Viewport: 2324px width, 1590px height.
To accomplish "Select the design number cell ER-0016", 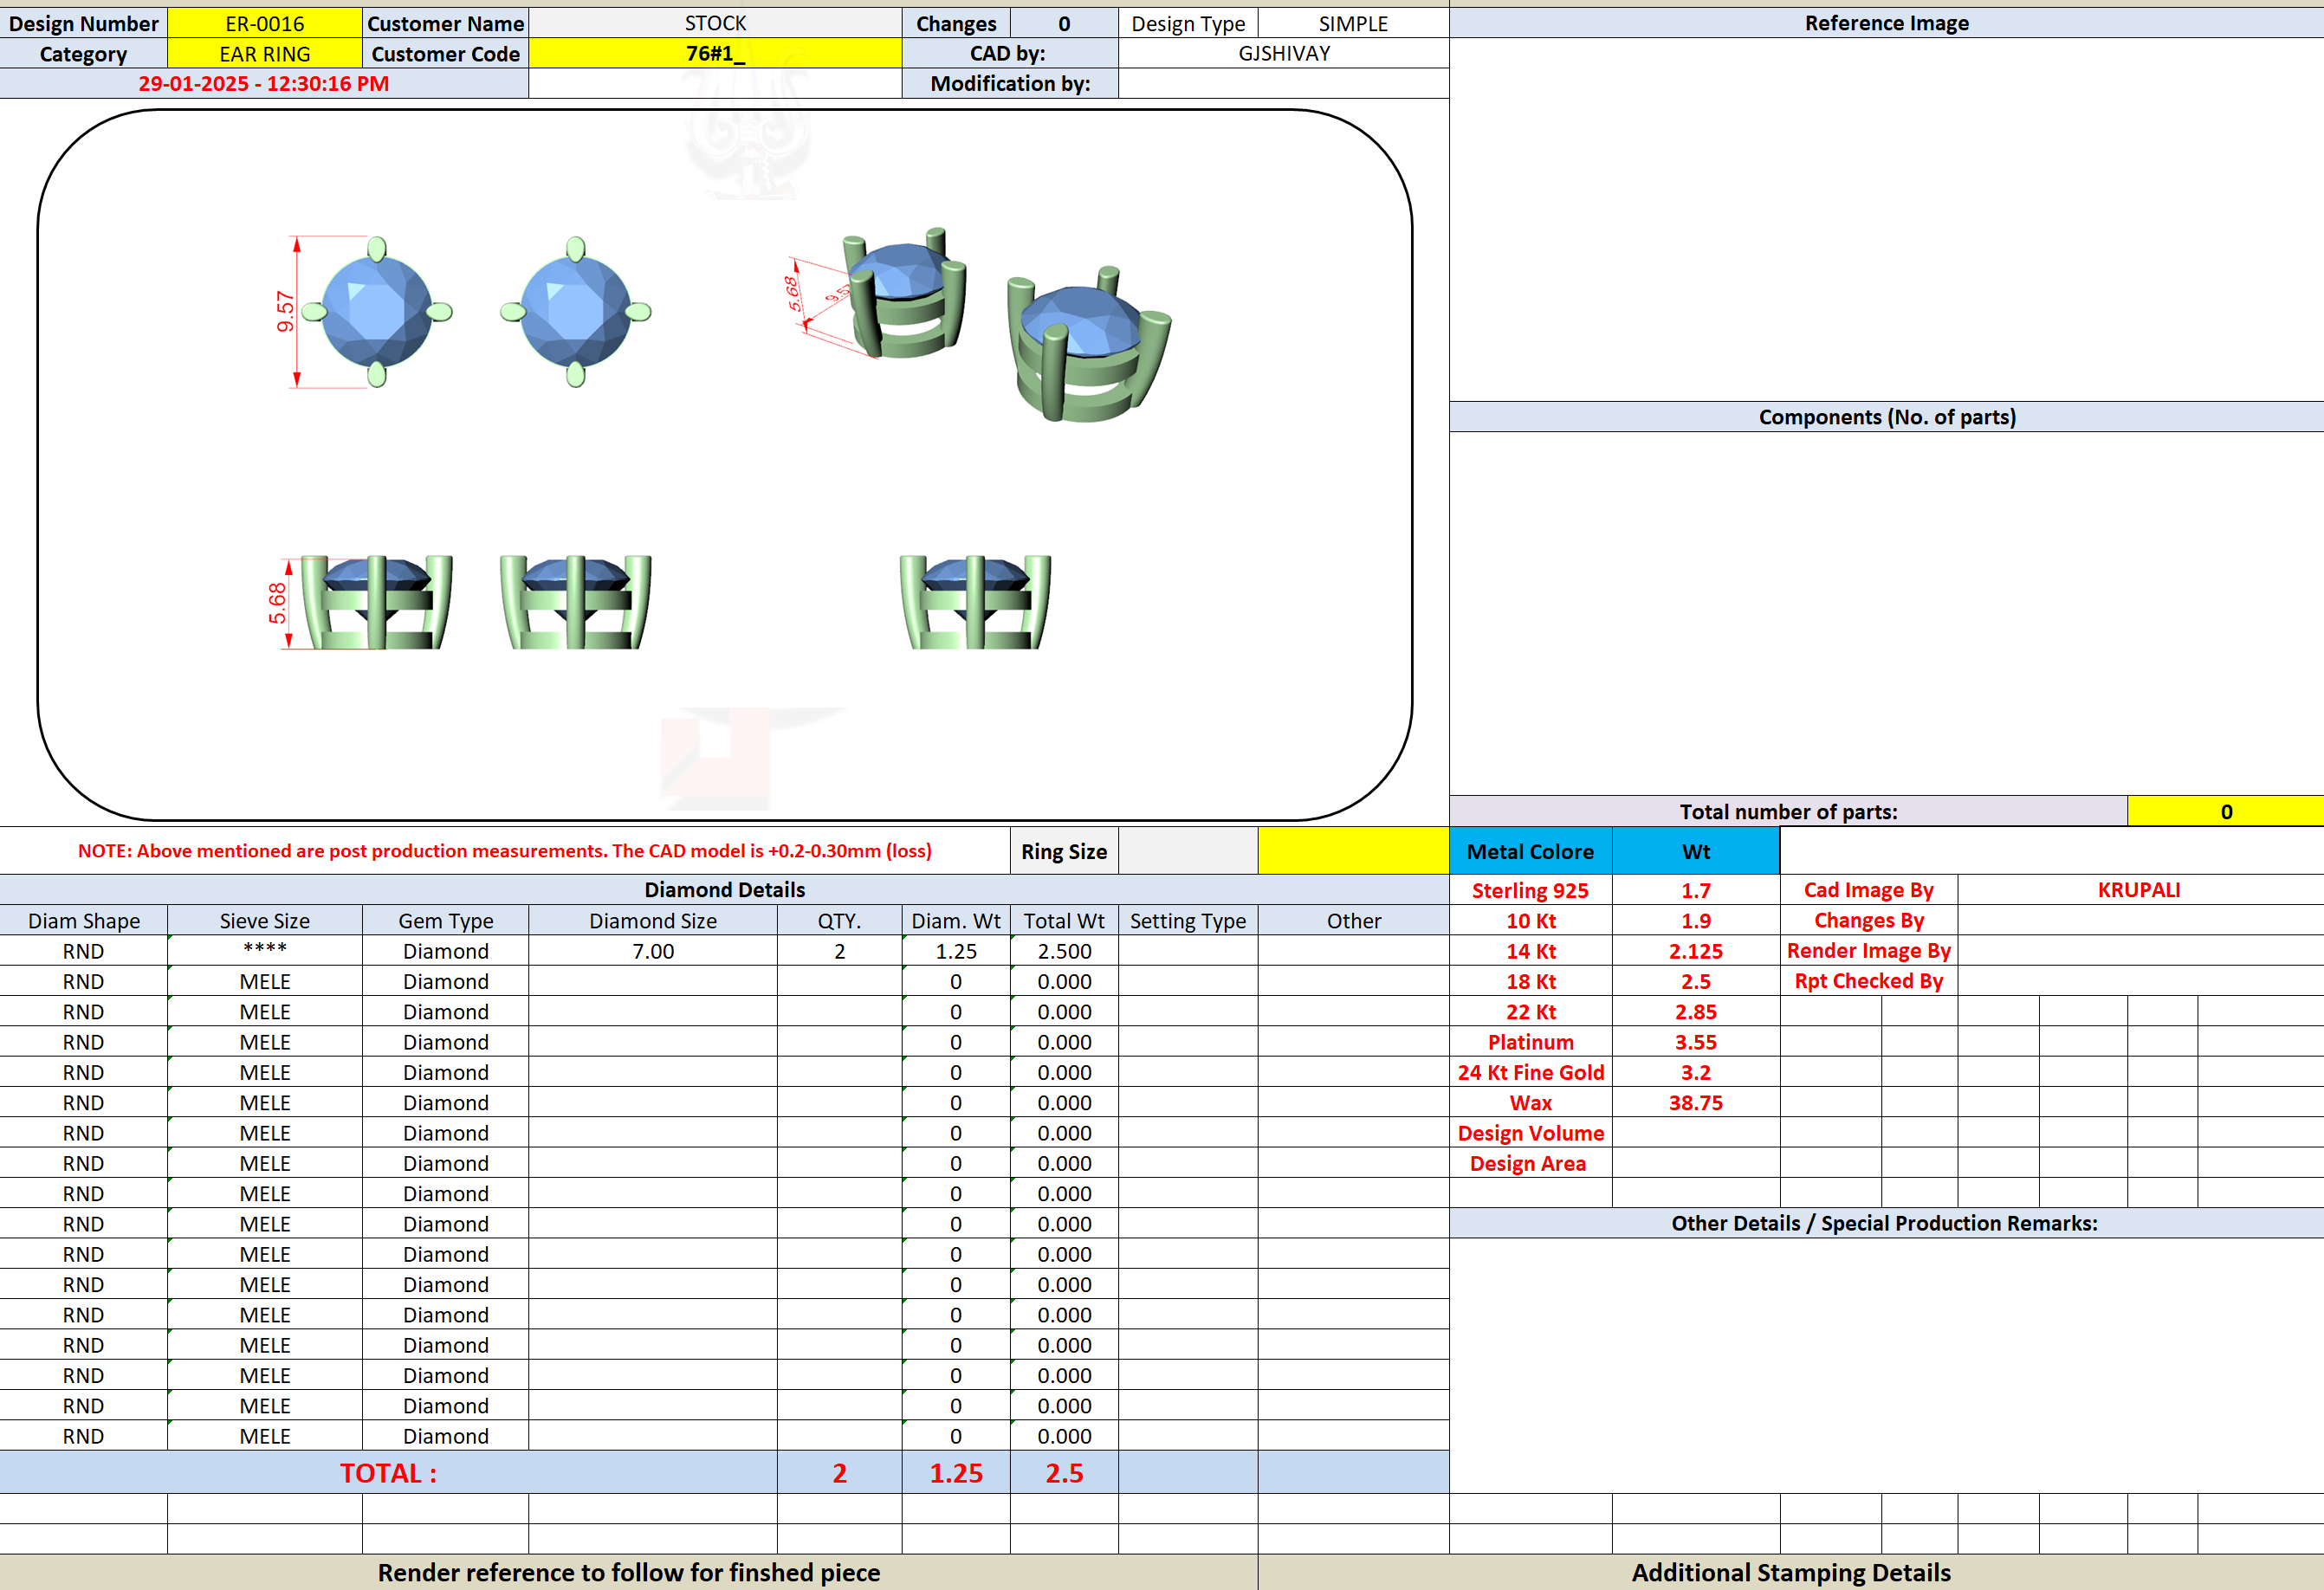I will [264, 23].
